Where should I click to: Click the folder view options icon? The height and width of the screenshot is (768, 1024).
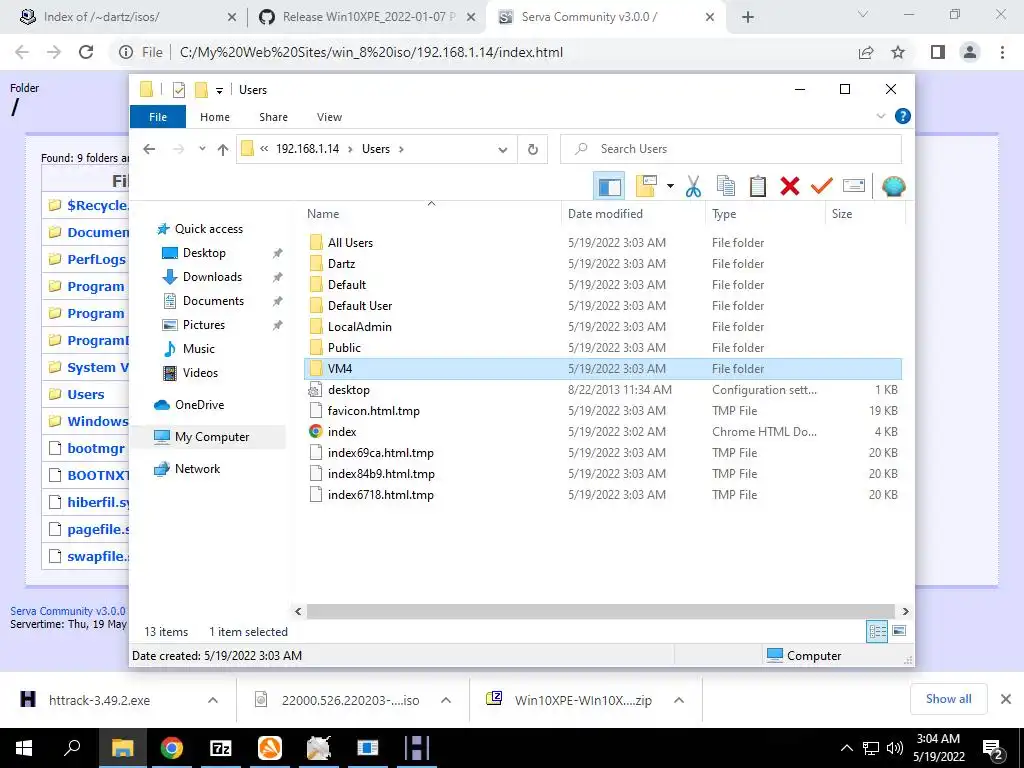coord(646,186)
